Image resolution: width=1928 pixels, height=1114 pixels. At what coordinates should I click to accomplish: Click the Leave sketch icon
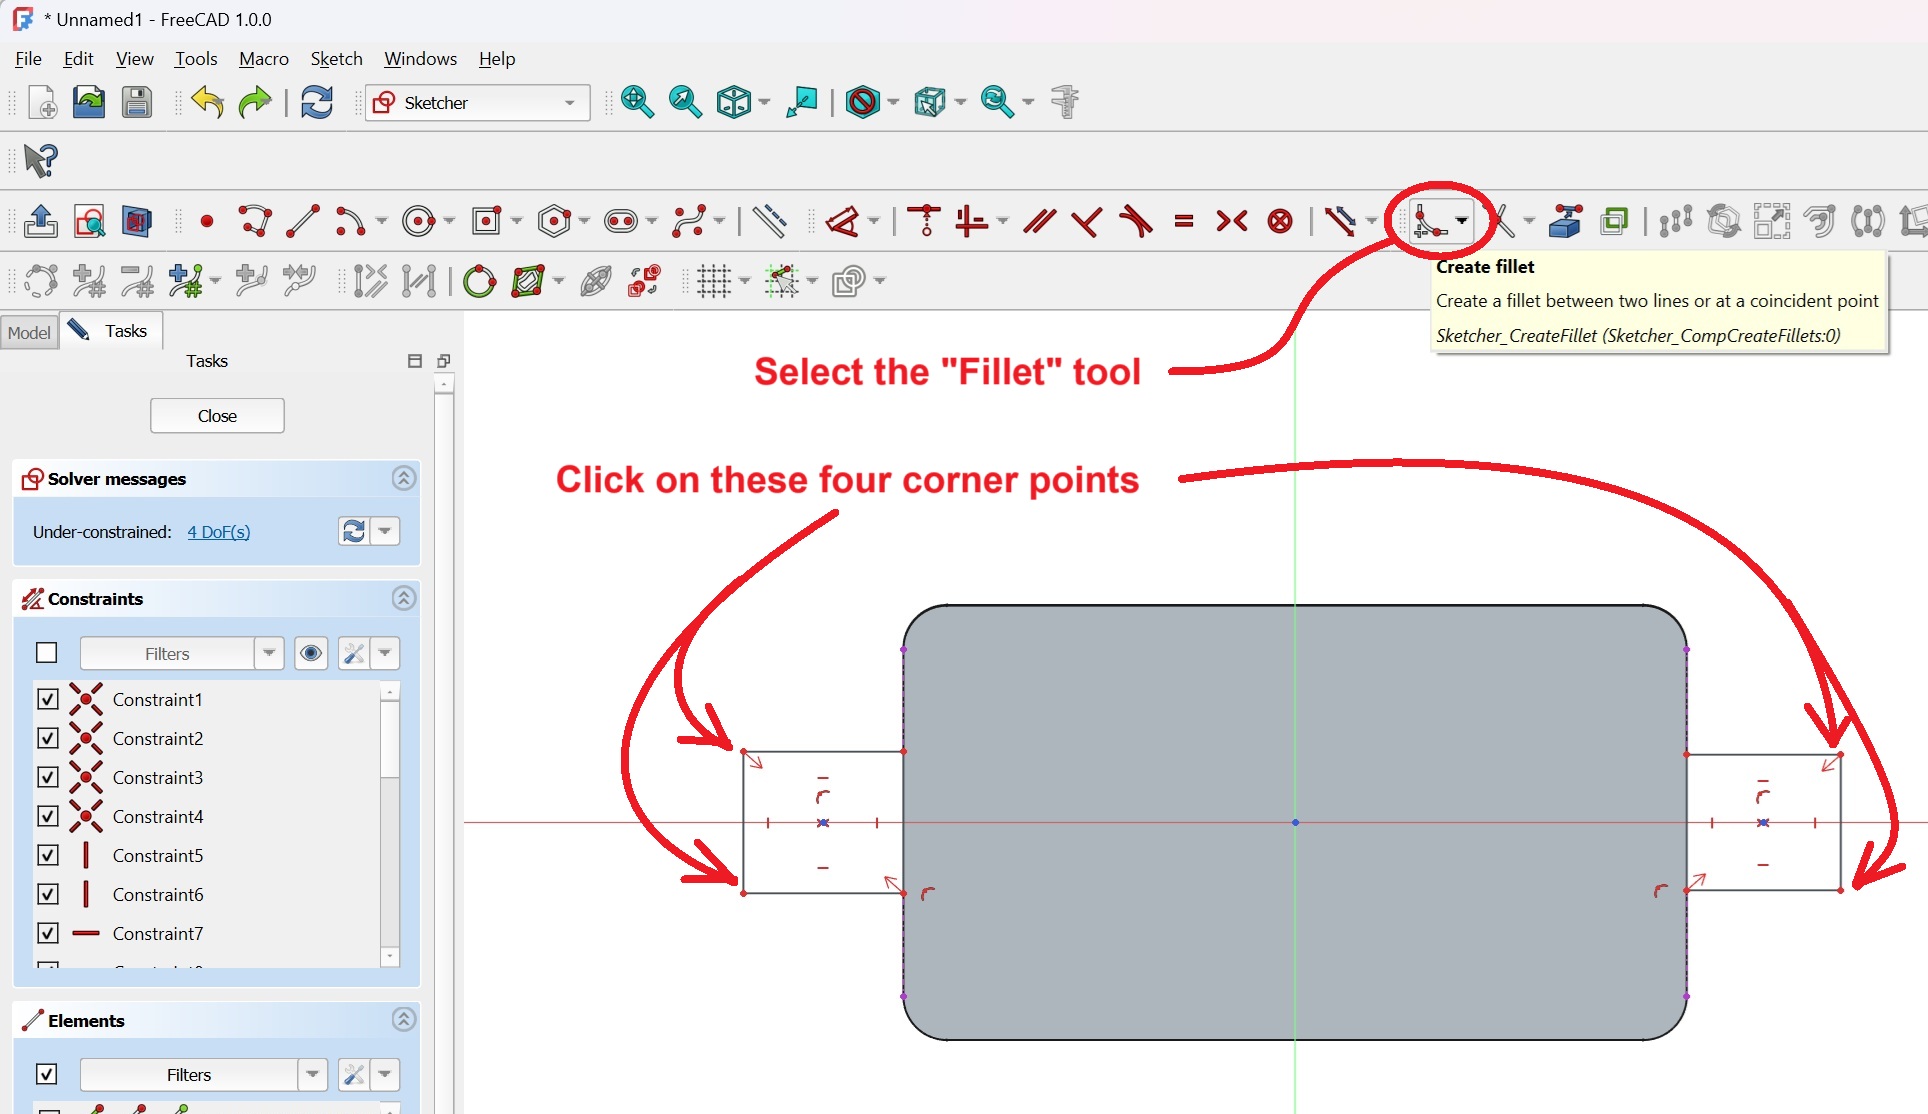click(41, 221)
